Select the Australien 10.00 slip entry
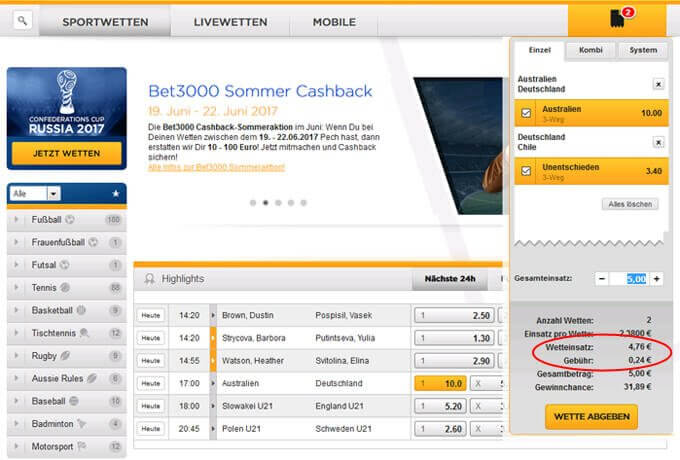Image resolution: width=680 pixels, height=460 pixels. click(591, 113)
